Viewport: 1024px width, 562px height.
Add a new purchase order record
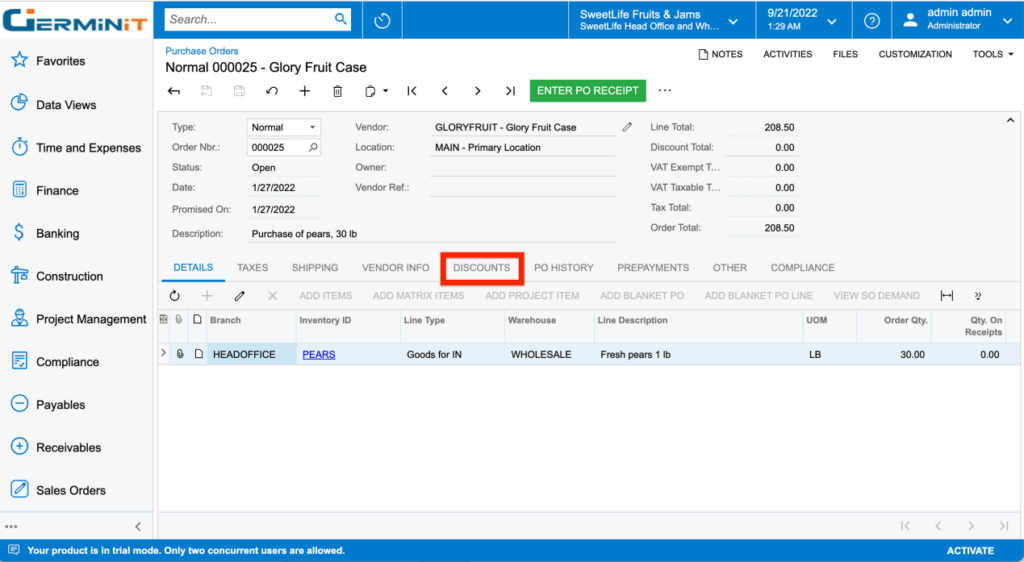pos(305,91)
